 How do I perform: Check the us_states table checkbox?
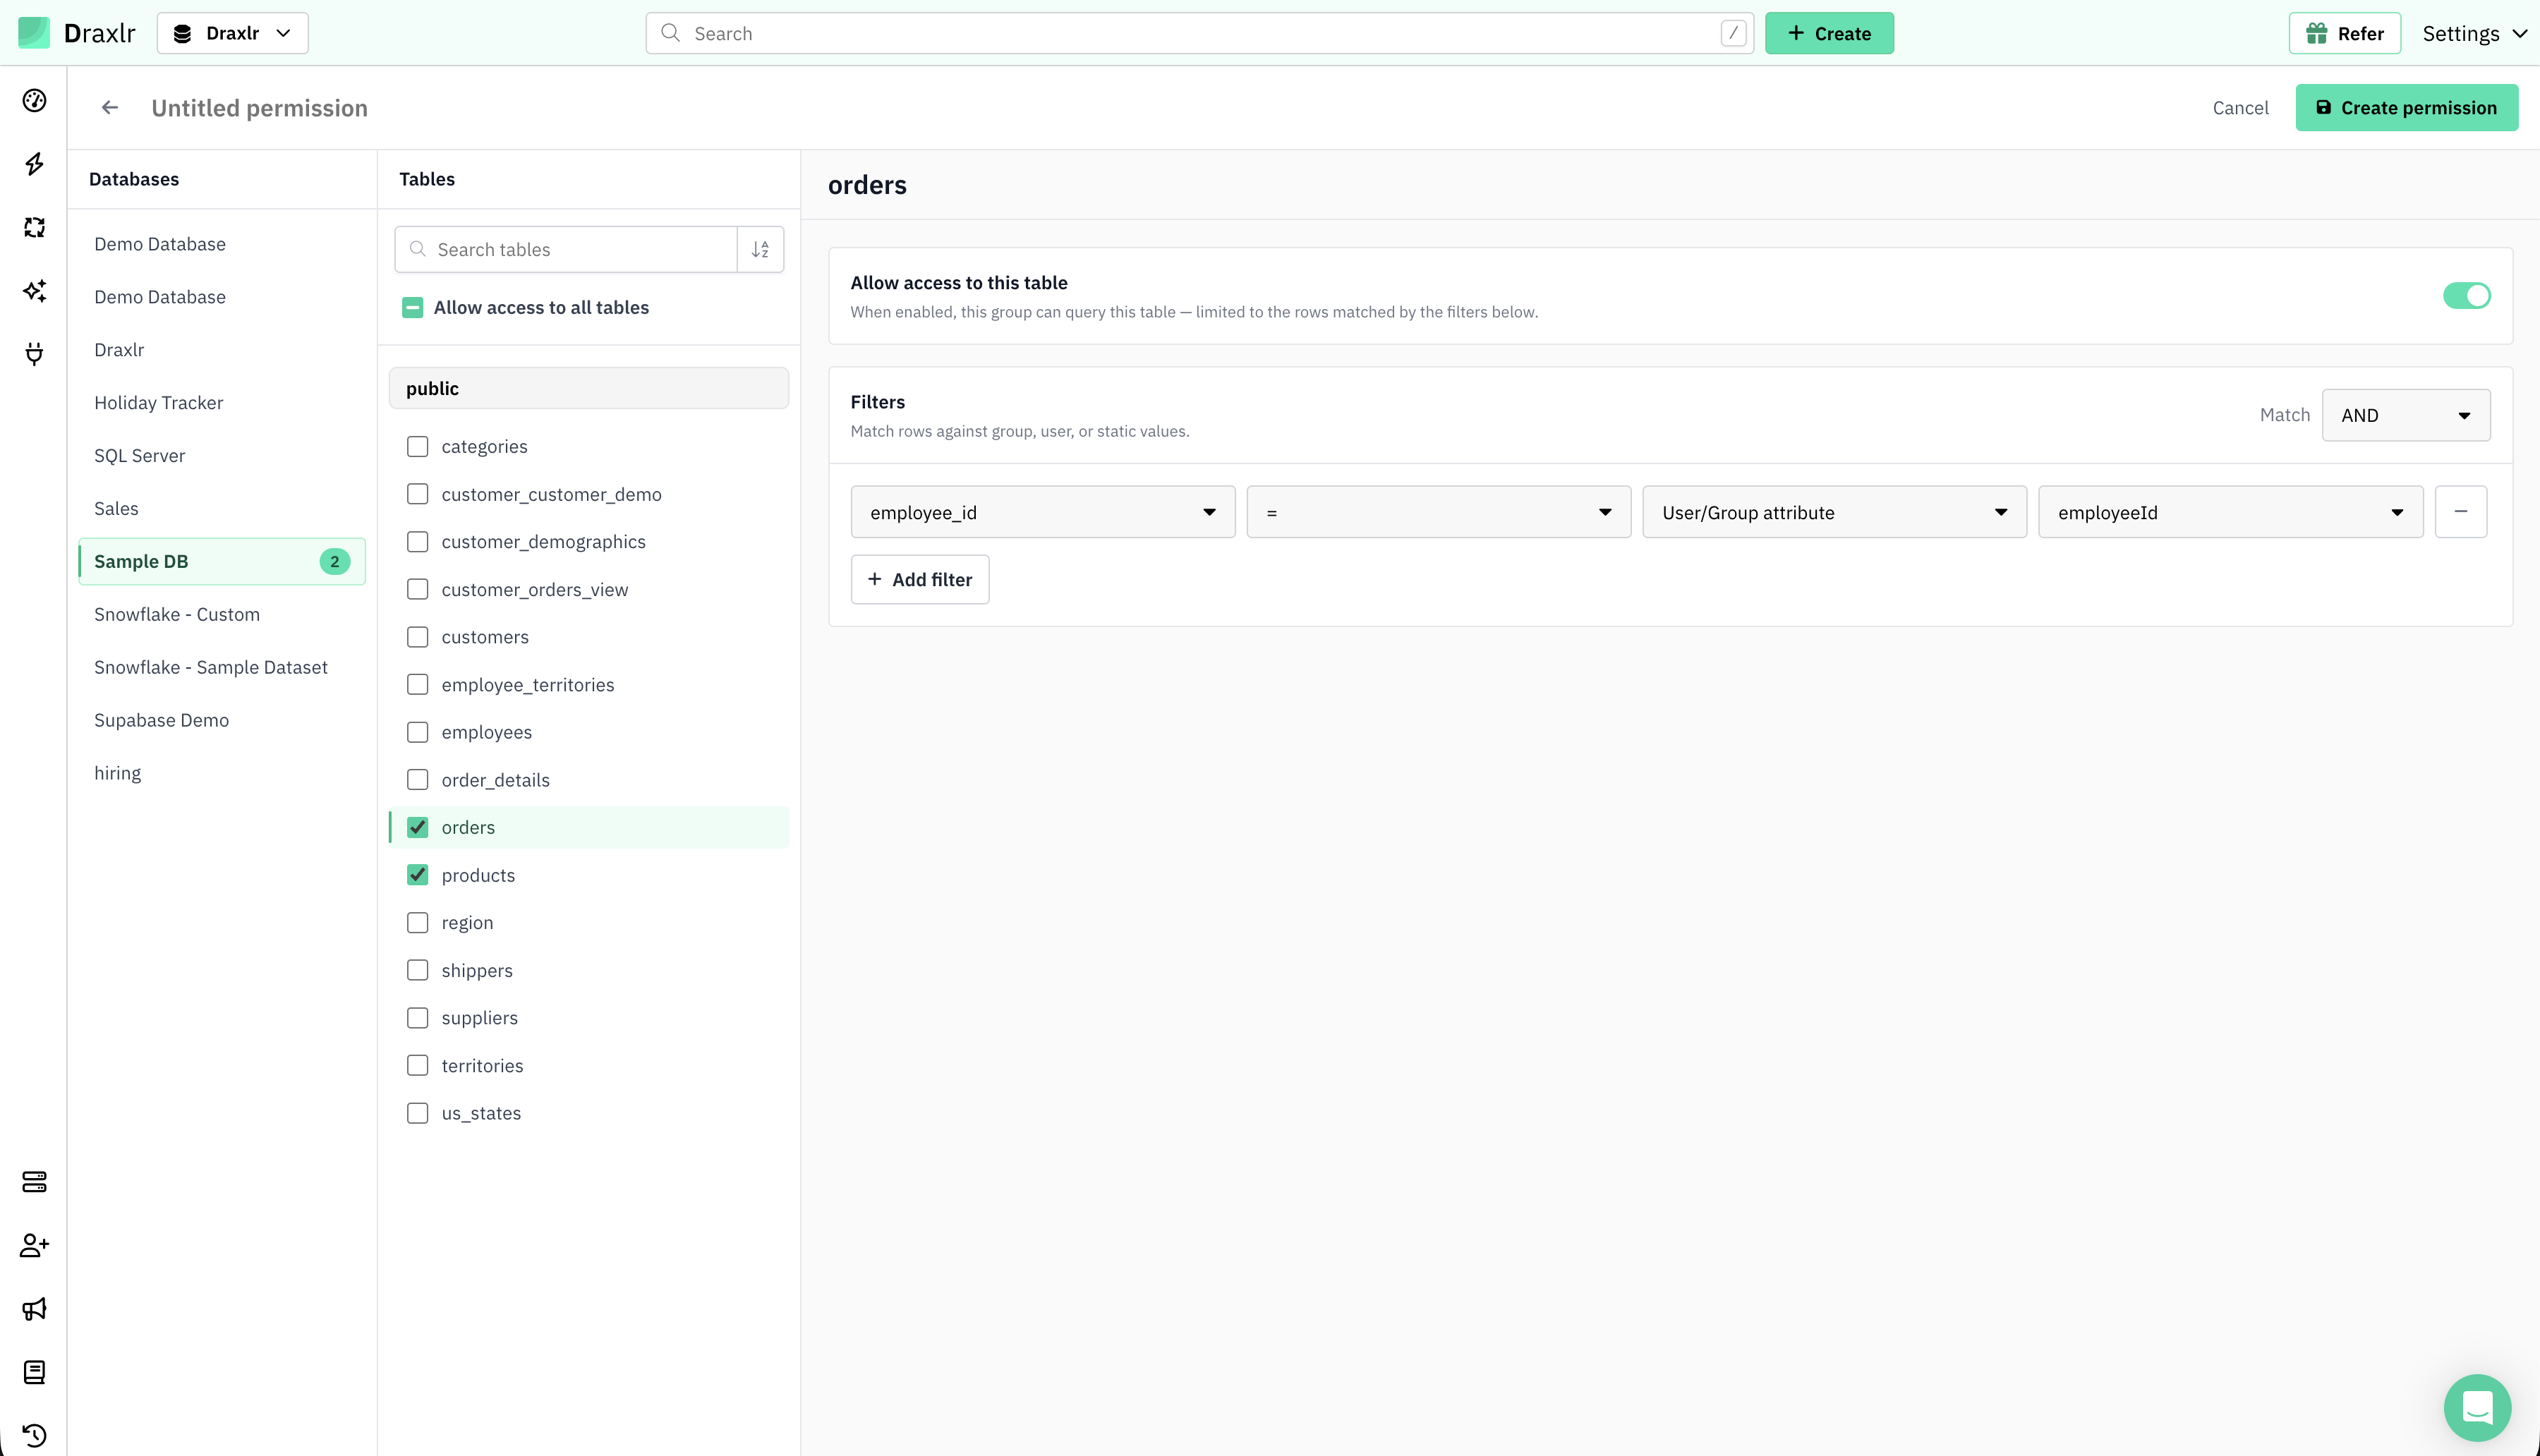(418, 1113)
